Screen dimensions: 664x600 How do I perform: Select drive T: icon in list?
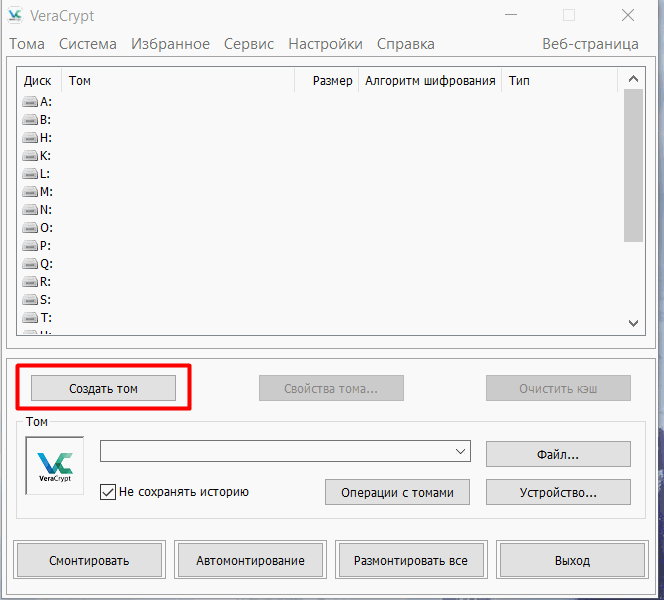[30, 318]
